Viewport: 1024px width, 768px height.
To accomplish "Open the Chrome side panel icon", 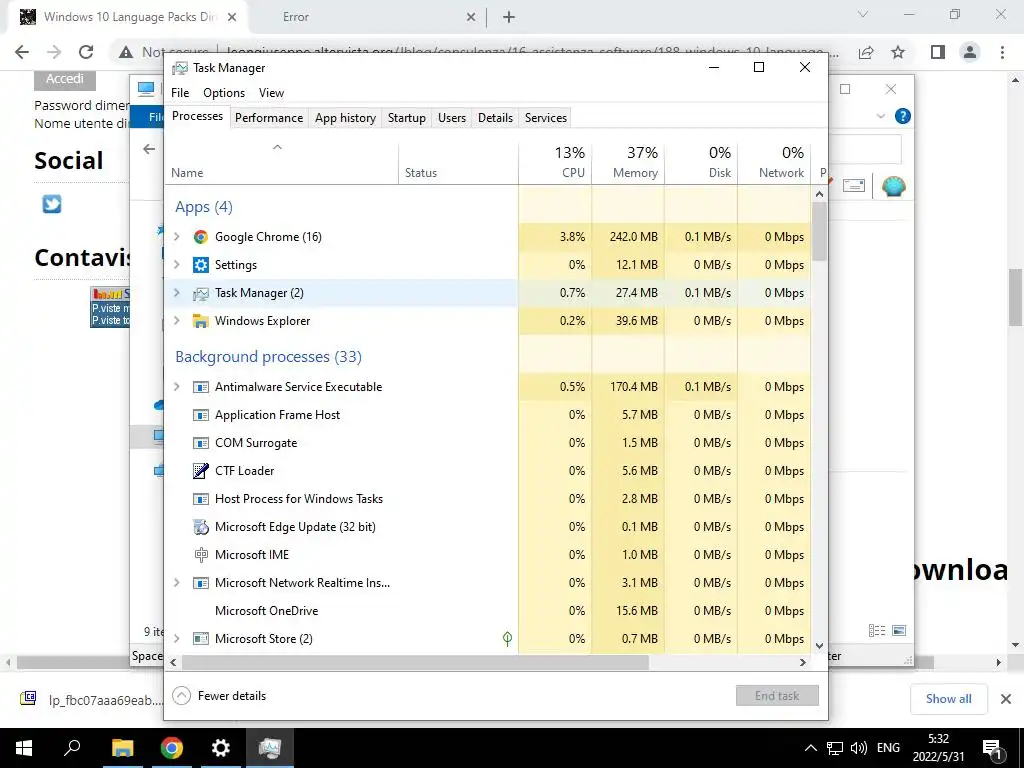I will click(938, 52).
